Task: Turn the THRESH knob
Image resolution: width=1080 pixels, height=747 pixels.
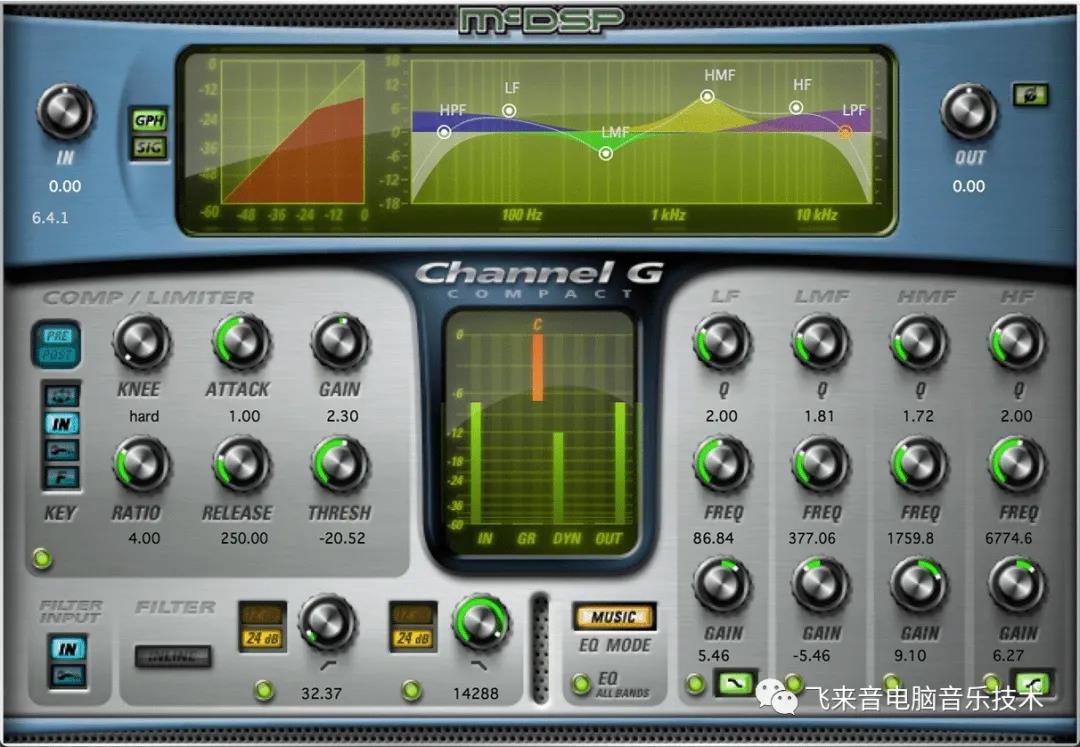Action: point(340,464)
